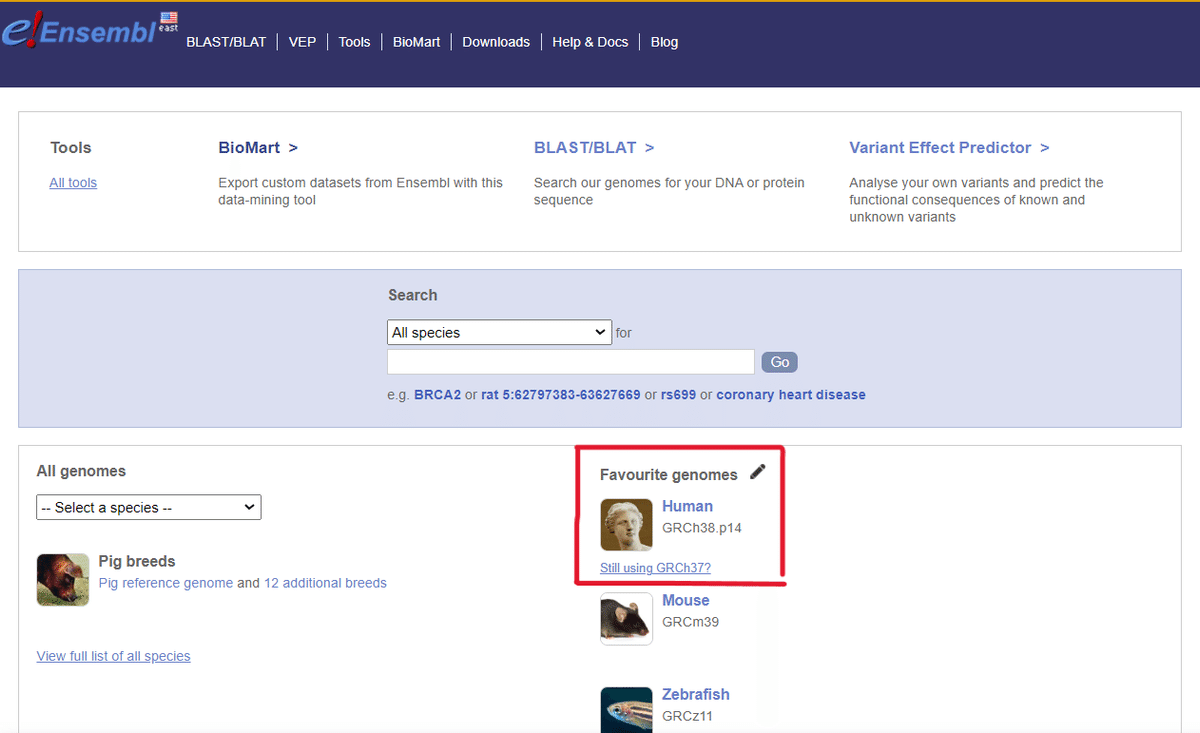Image resolution: width=1200 pixels, height=733 pixels.
Task: Click the rs699 example search link
Action: (x=678, y=395)
